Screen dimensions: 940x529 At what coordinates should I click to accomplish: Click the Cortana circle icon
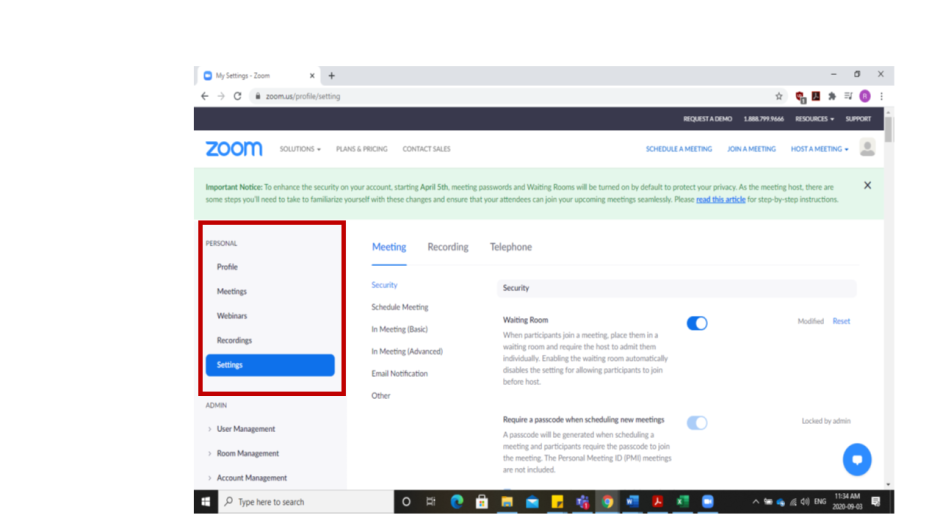point(406,501)
